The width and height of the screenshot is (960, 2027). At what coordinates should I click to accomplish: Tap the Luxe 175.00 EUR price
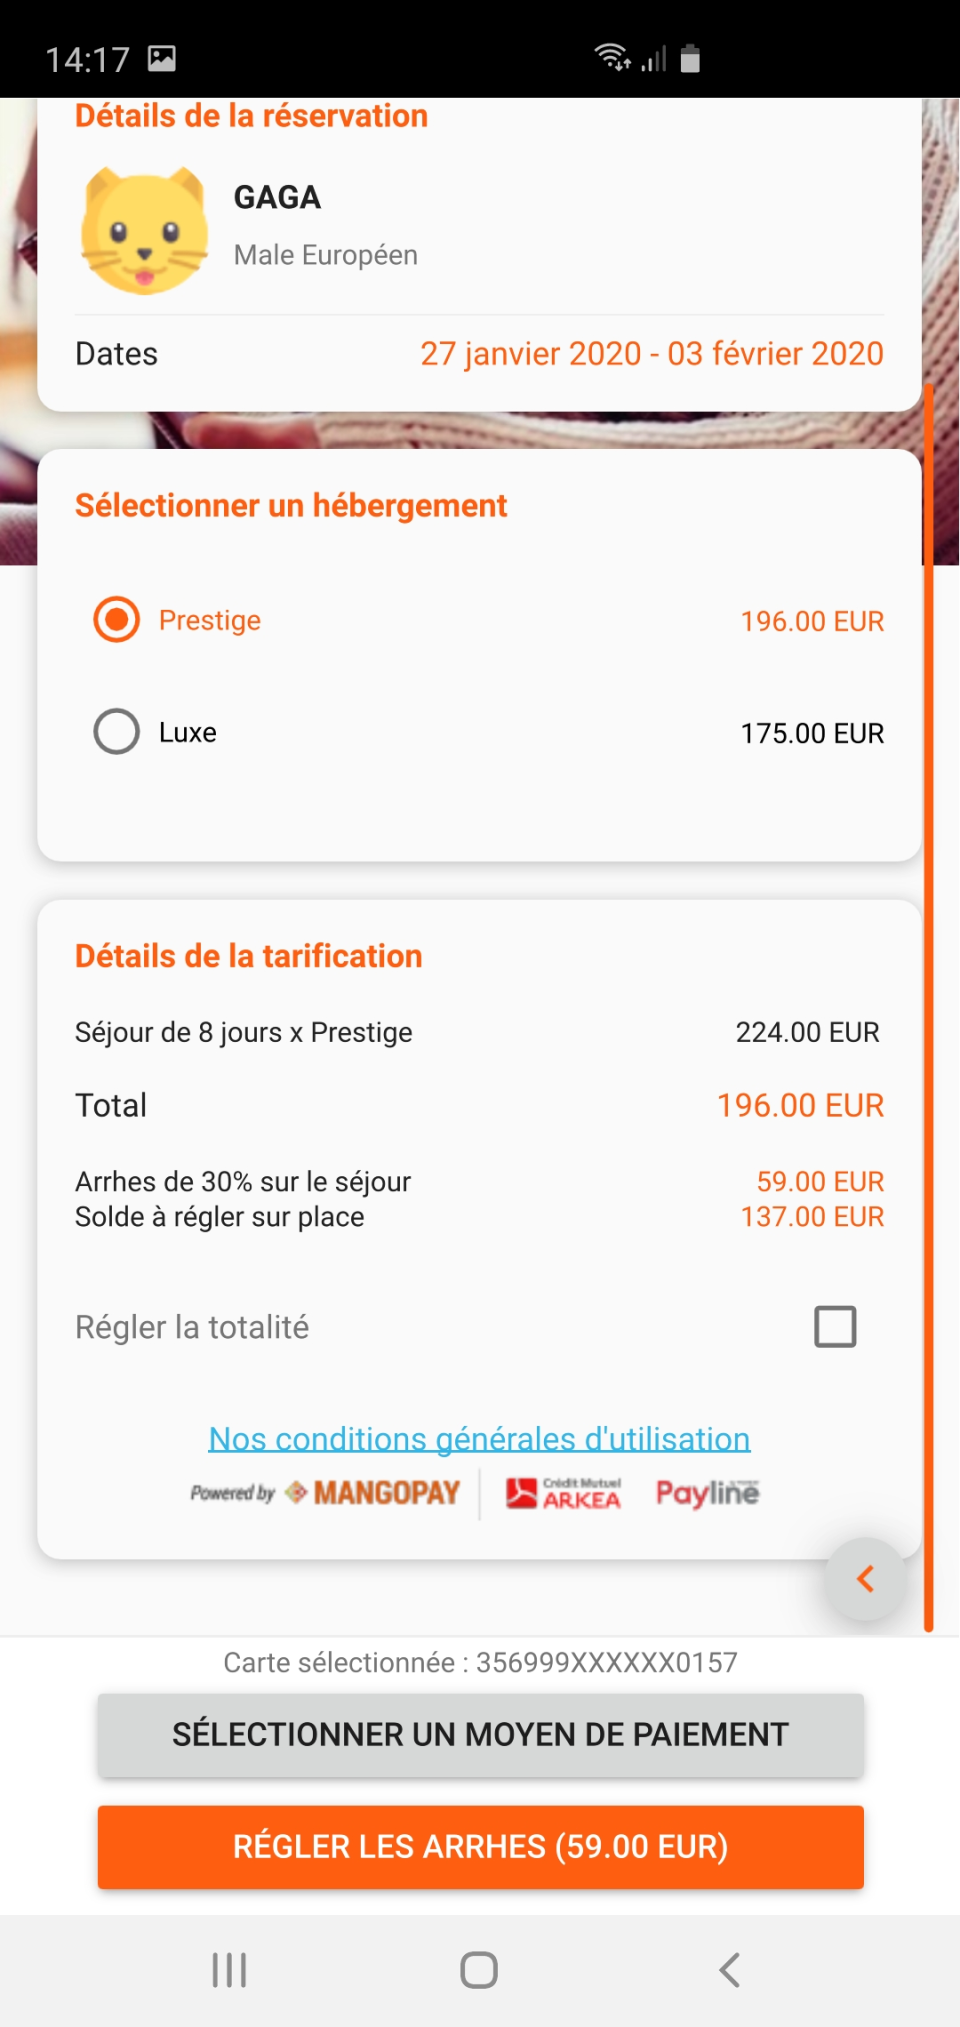point(812,734)
